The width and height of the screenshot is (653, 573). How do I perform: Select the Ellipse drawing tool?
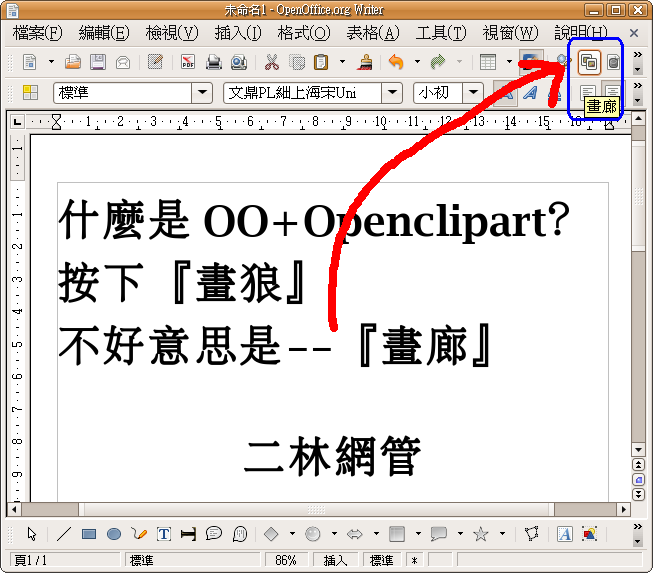point(114,534)
